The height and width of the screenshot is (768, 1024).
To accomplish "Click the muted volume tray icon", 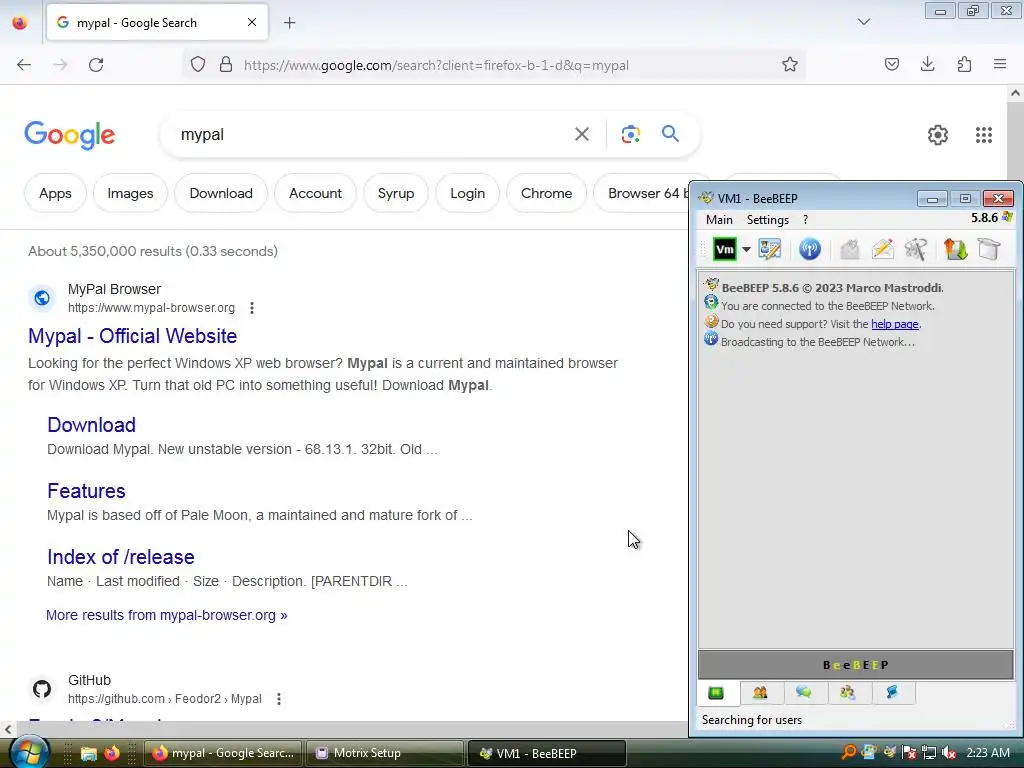I will [949, 753].
